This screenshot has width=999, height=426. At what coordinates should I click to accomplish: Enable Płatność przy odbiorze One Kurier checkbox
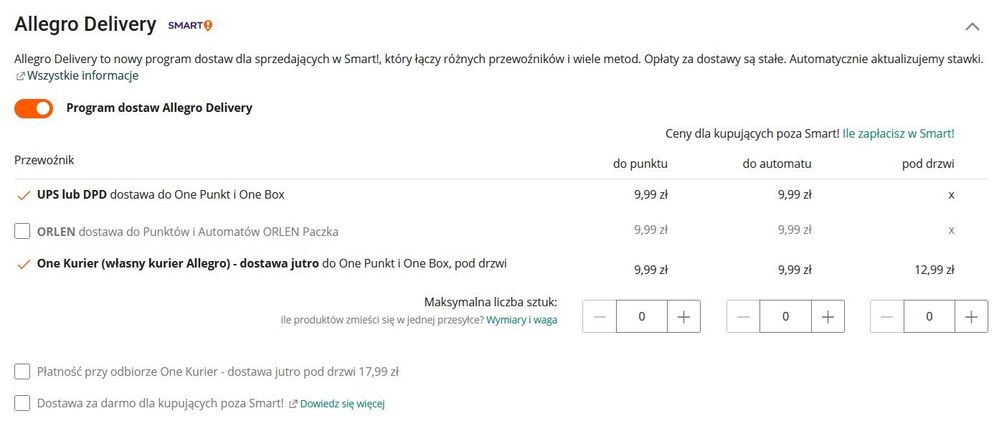tap(22, 371)
